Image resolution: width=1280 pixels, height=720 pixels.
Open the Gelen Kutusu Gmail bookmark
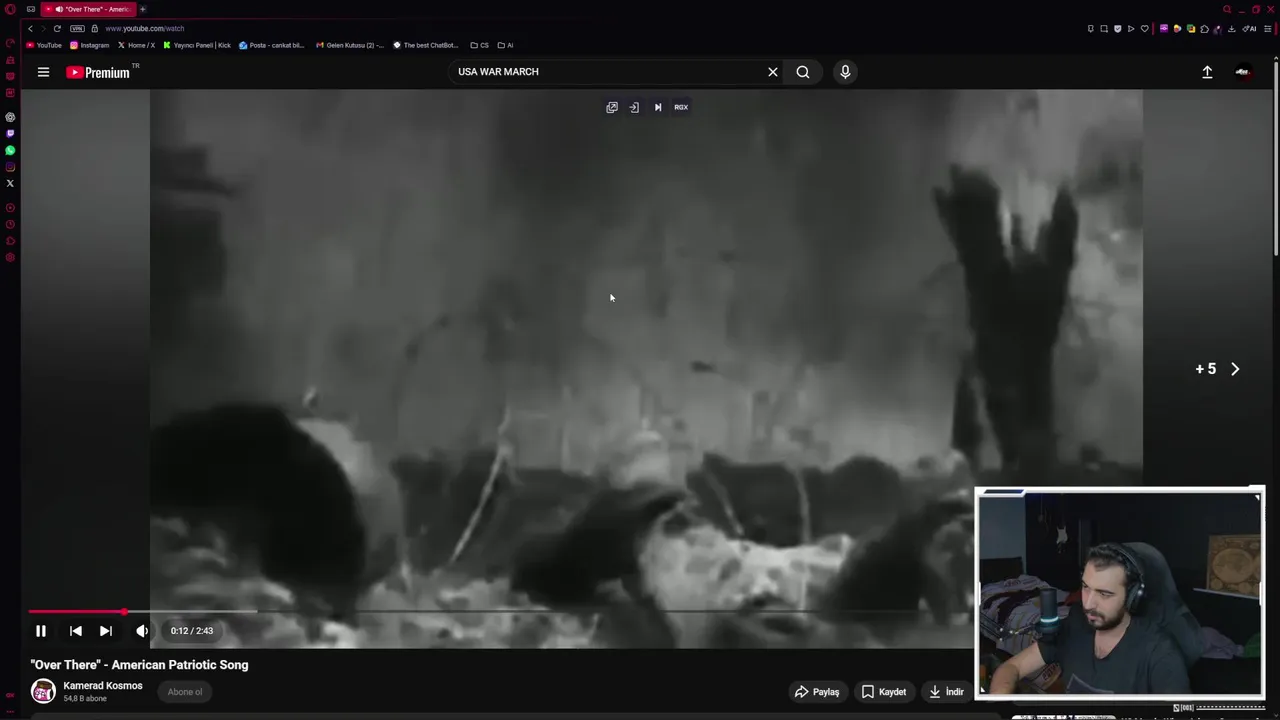350,45
